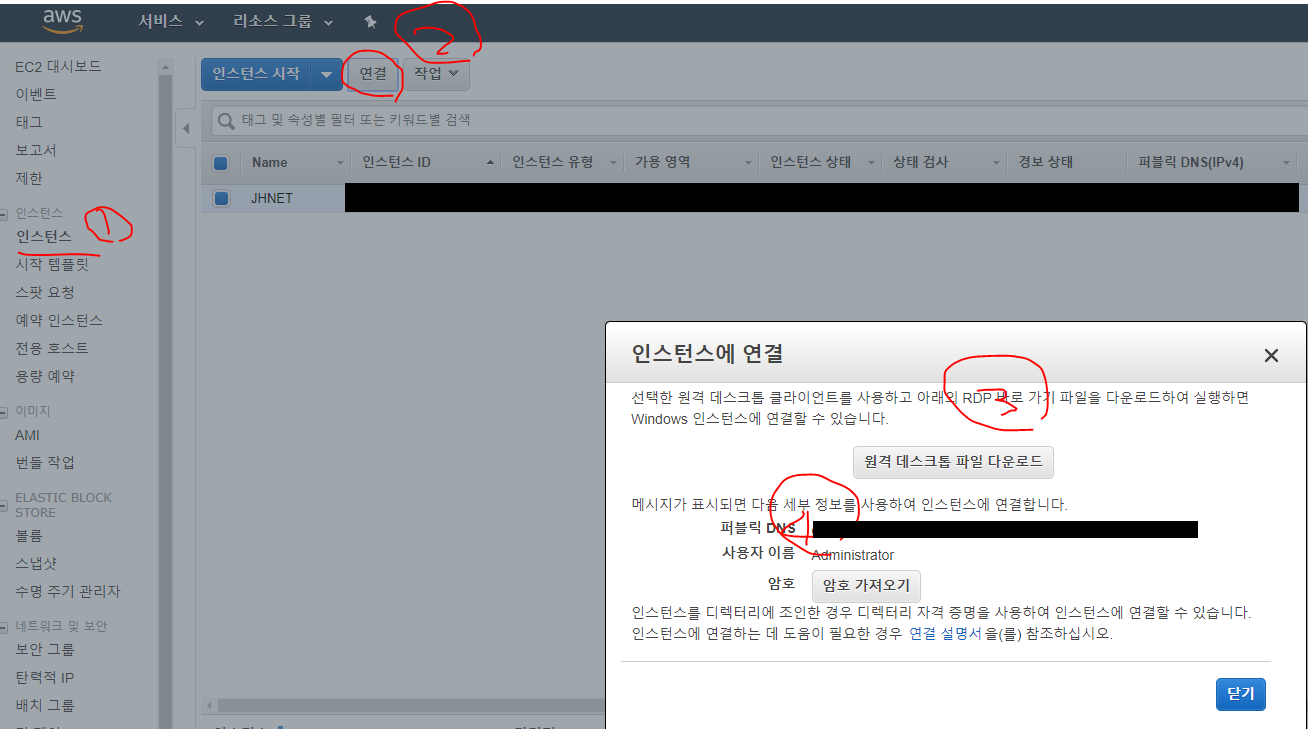Image resolution: width=1308 pixels, height=729 pixels.
Task: Open 제한 in the sidebar
Action: (29, 178)
